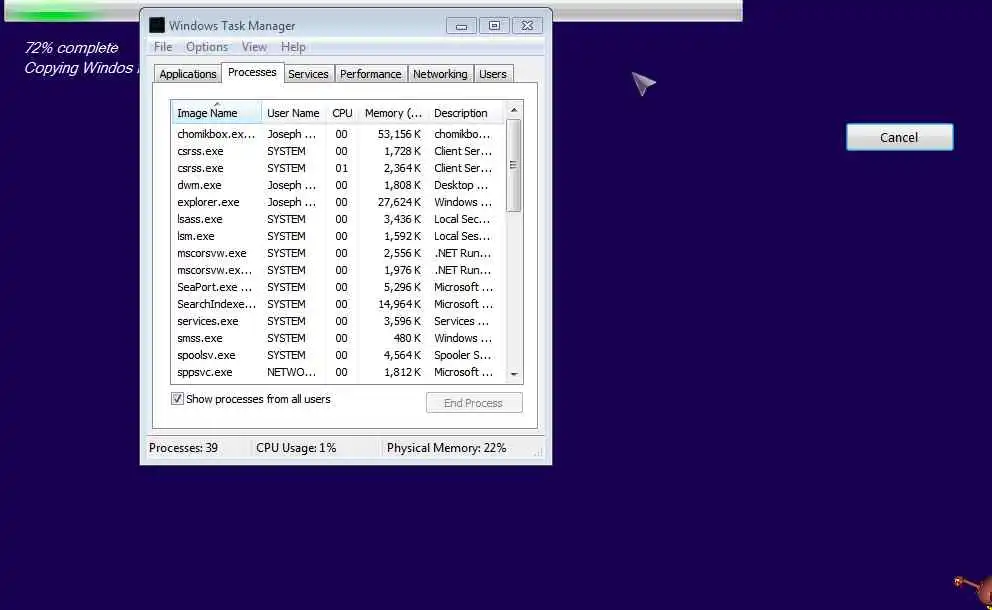Open the File menu
The image size is (992, 610).
(163, 47)
